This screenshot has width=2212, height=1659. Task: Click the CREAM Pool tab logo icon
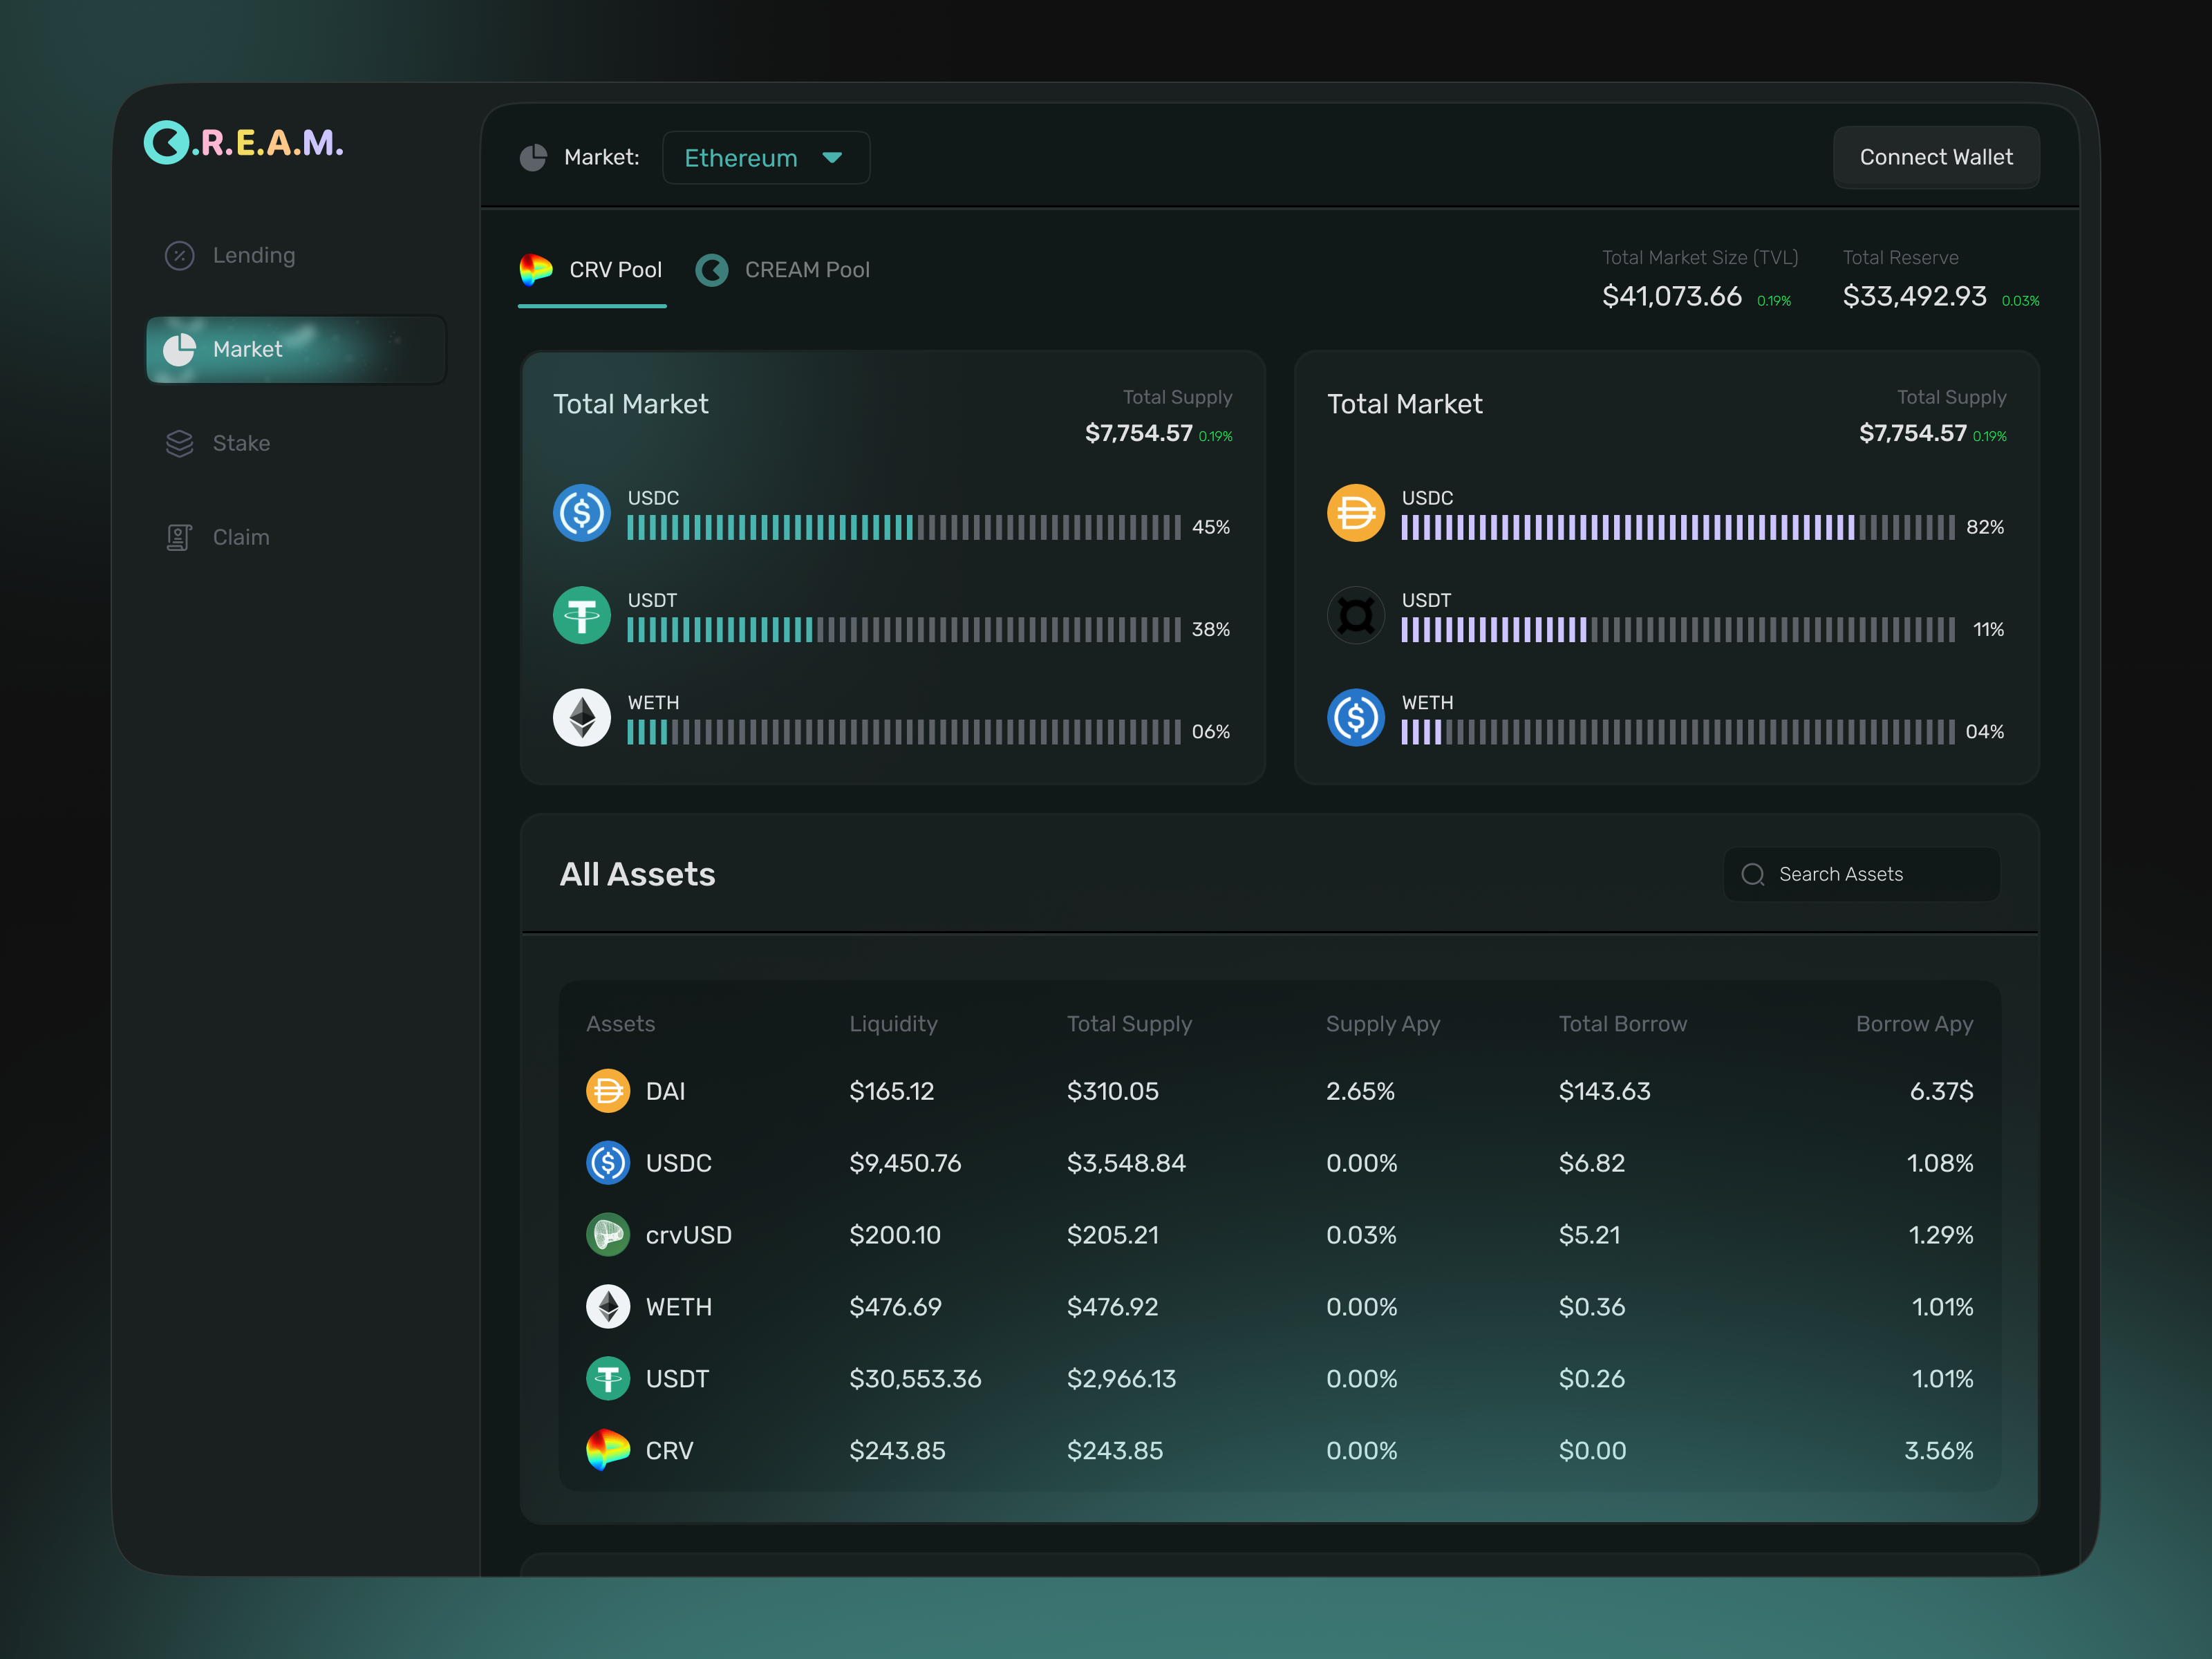point(712,270)
